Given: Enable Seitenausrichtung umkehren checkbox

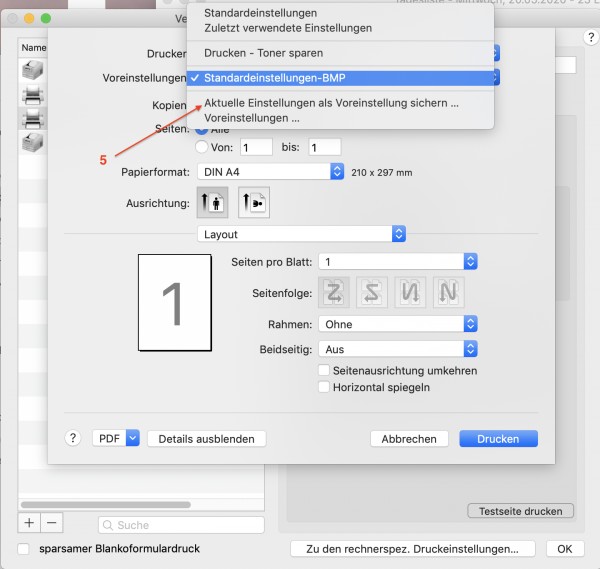Looking at the screenshot, I should tap(324, 370).
